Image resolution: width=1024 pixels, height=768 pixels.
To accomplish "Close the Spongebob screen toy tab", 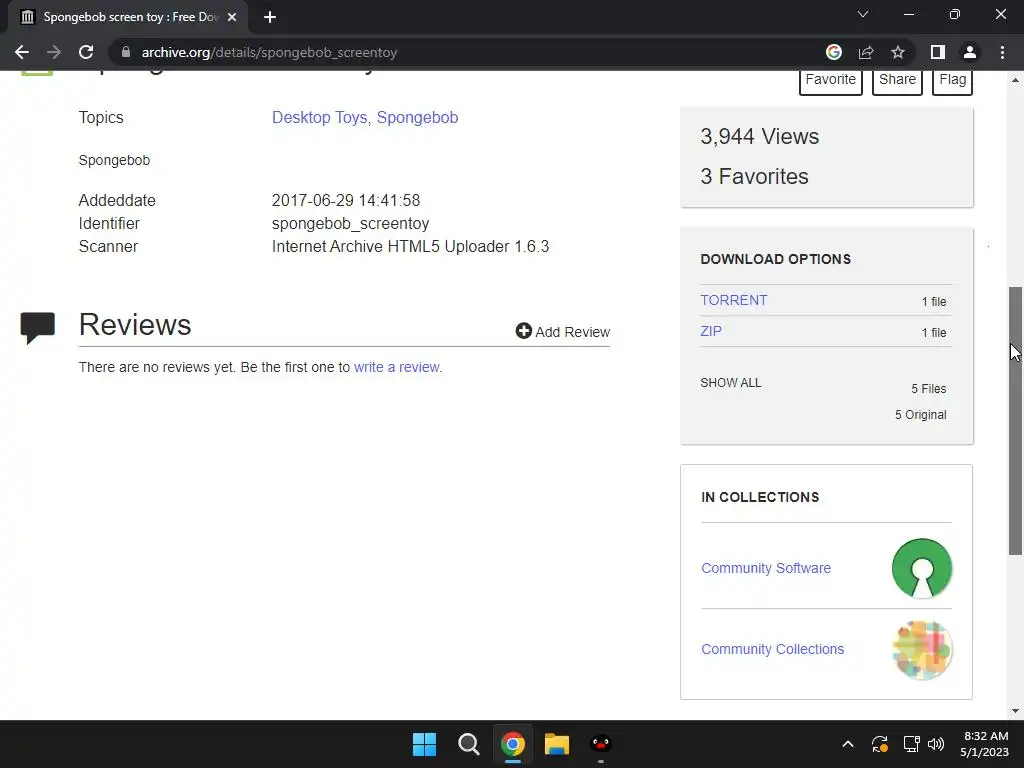I will coord(232,17).
